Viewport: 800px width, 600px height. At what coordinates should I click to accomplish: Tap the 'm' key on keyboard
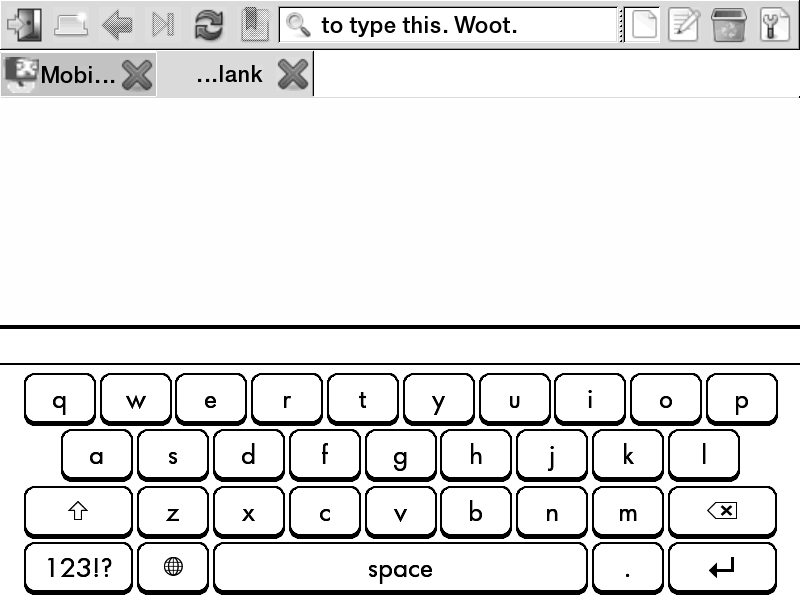point(628,512)
